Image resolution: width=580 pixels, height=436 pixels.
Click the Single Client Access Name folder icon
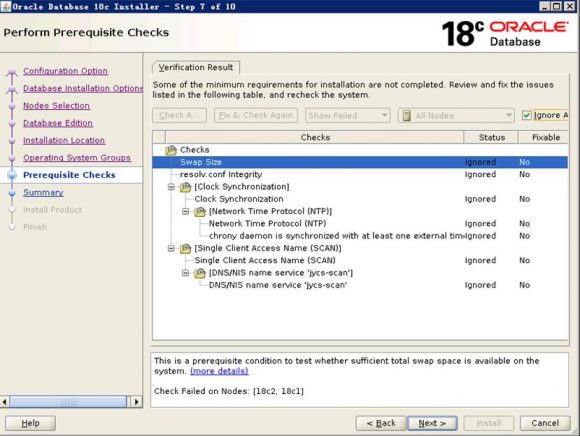185,249
